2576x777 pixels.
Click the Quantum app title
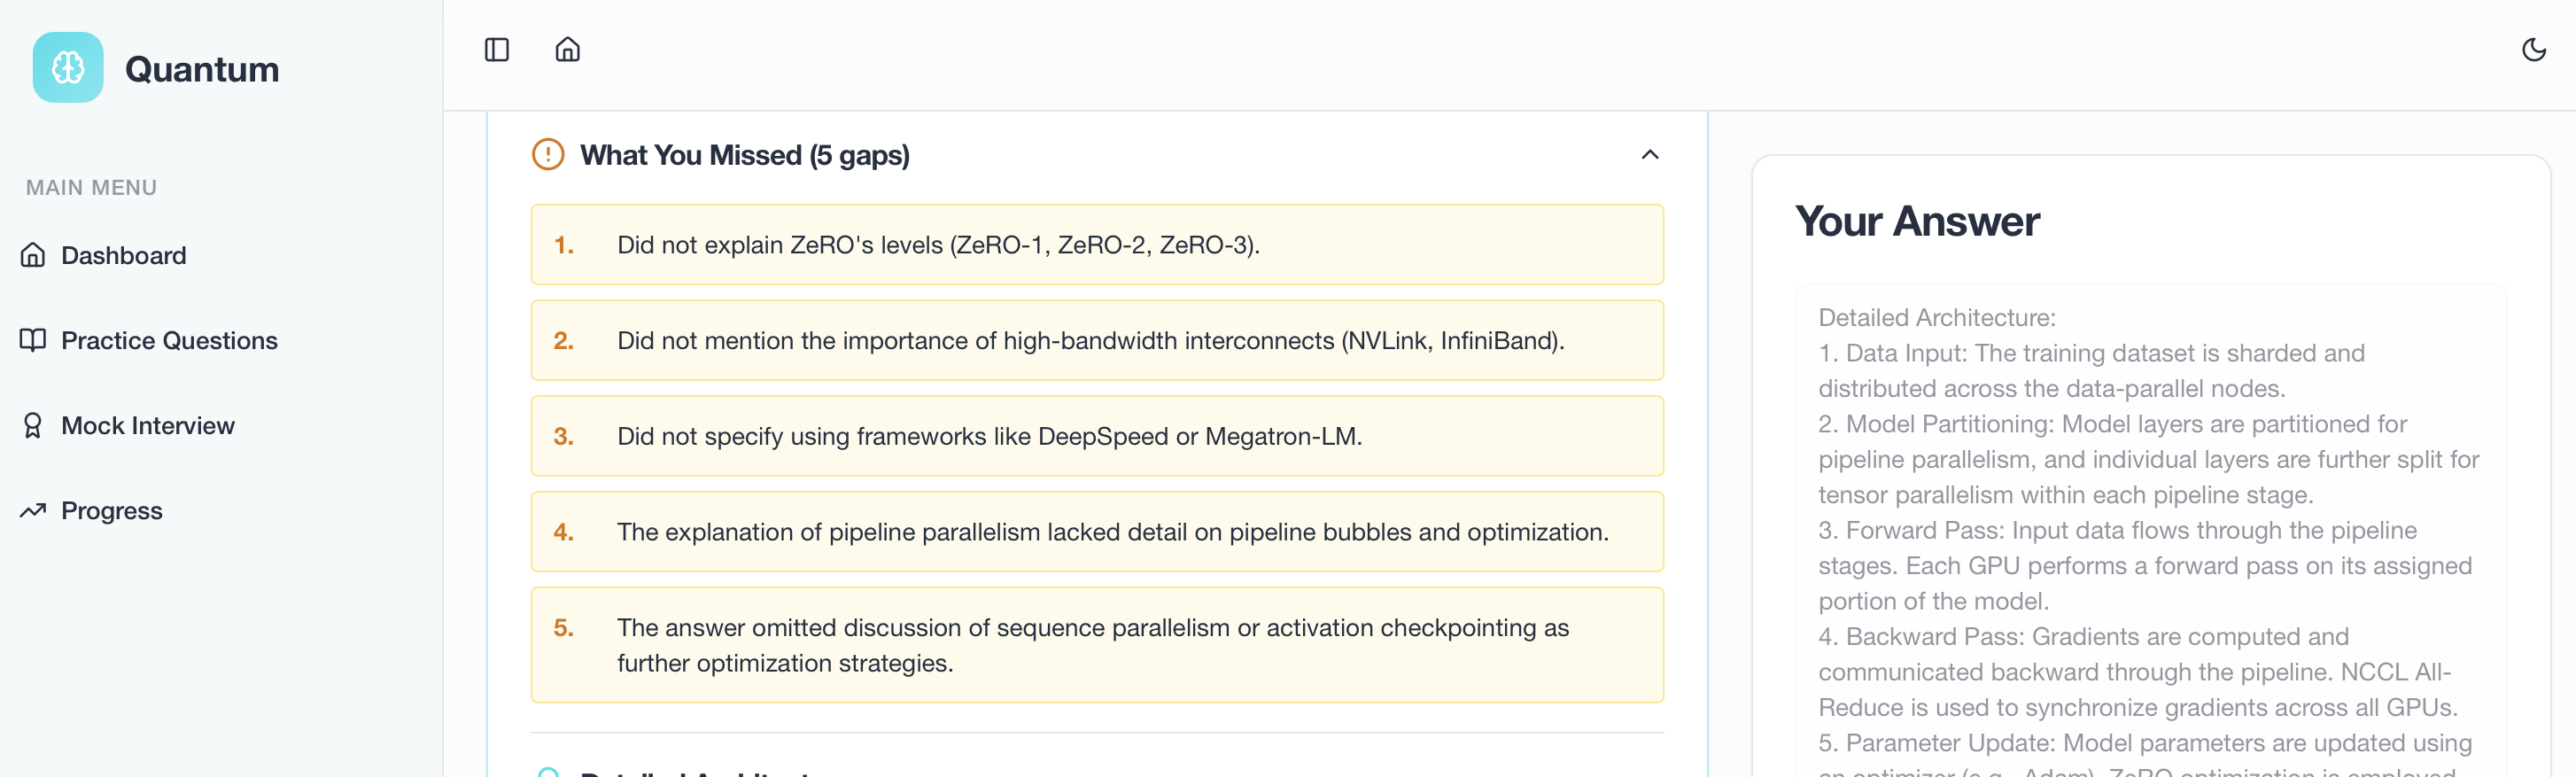point(202,69)
